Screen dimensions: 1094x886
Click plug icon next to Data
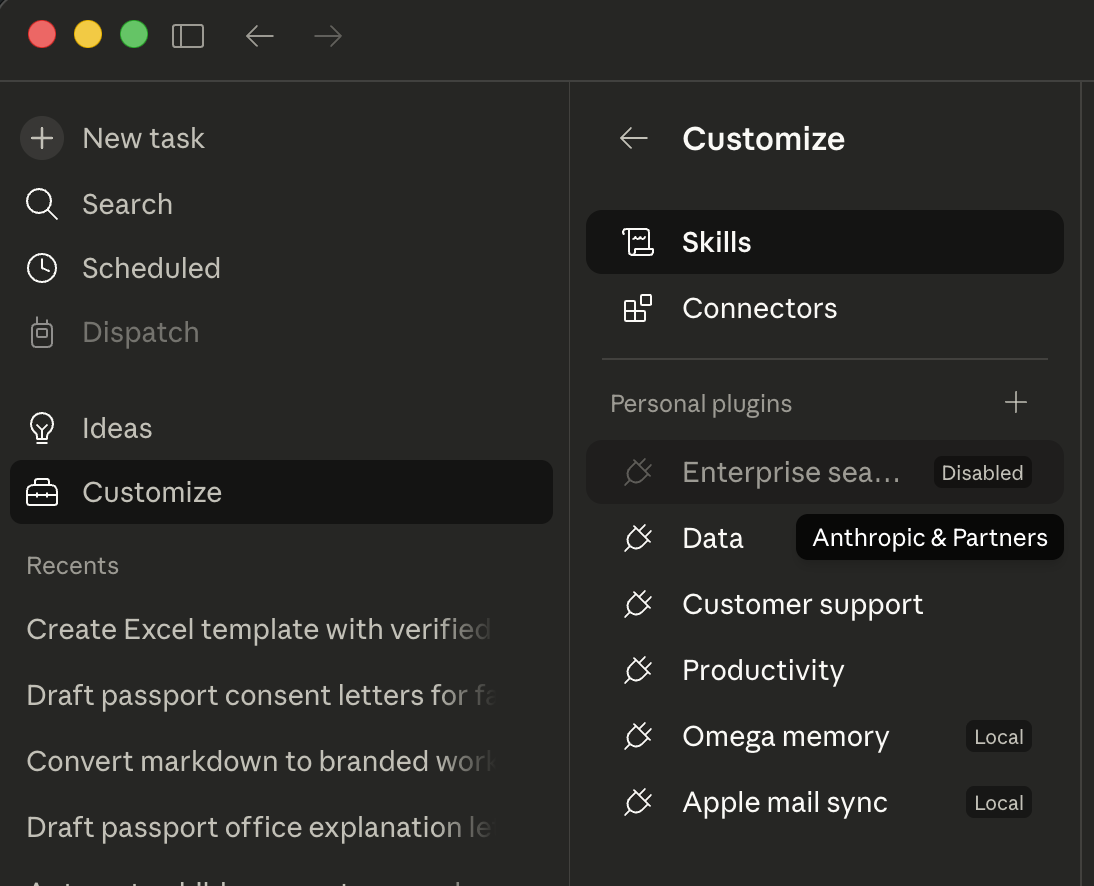coord(638,538)
